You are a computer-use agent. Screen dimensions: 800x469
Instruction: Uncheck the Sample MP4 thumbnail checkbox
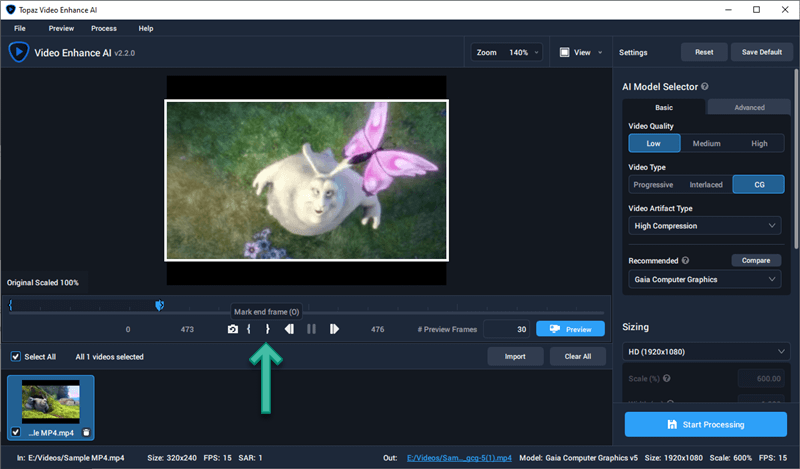click(16, 432)
